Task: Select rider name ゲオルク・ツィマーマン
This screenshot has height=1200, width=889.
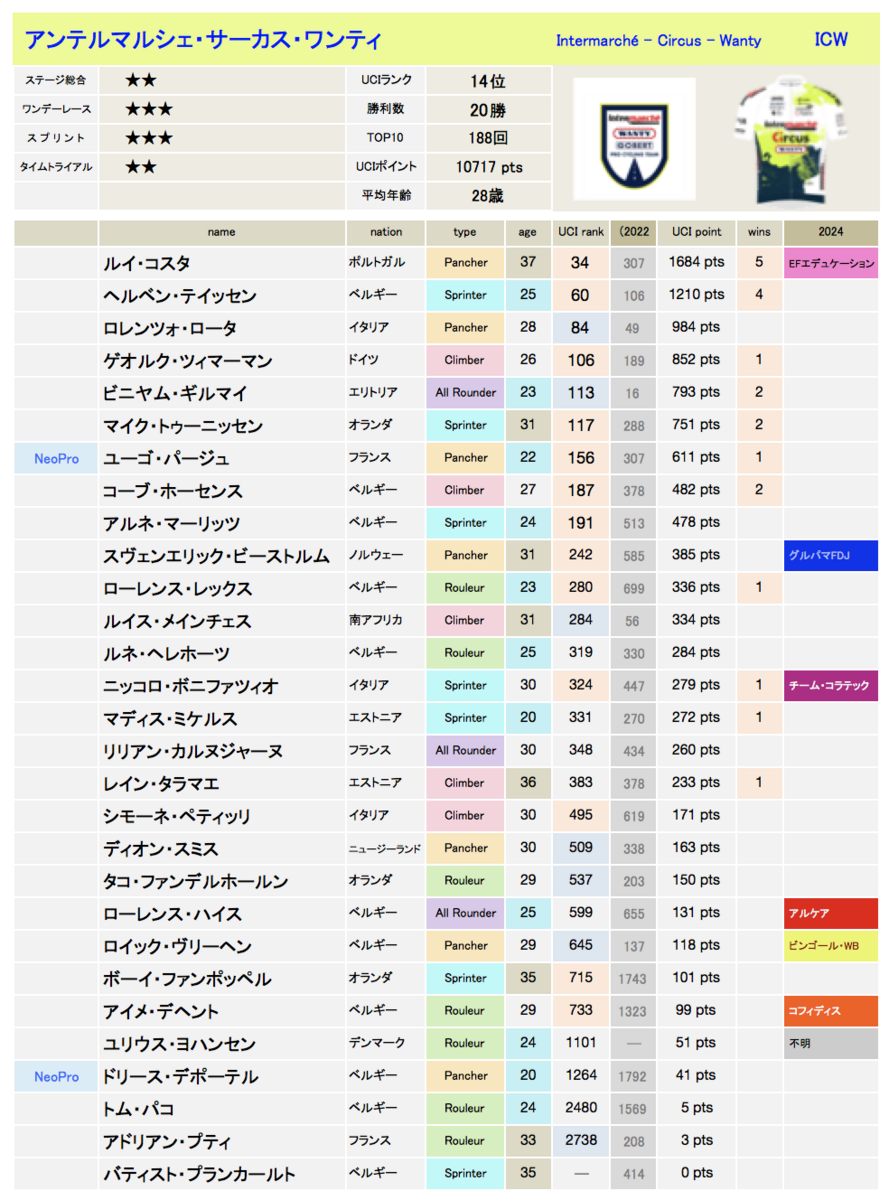Action: pyautogui.click(x=187, y=361)
